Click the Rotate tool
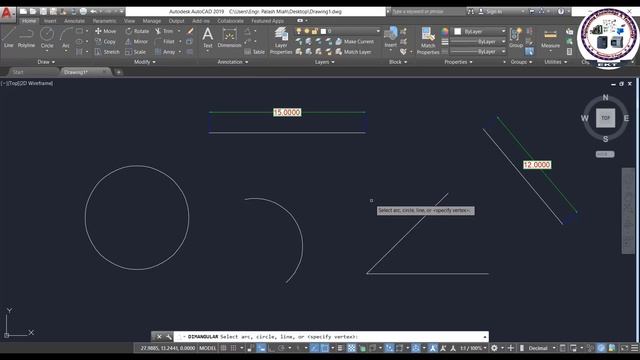This screenshot has height=360, width=640. tap(137, 31)
